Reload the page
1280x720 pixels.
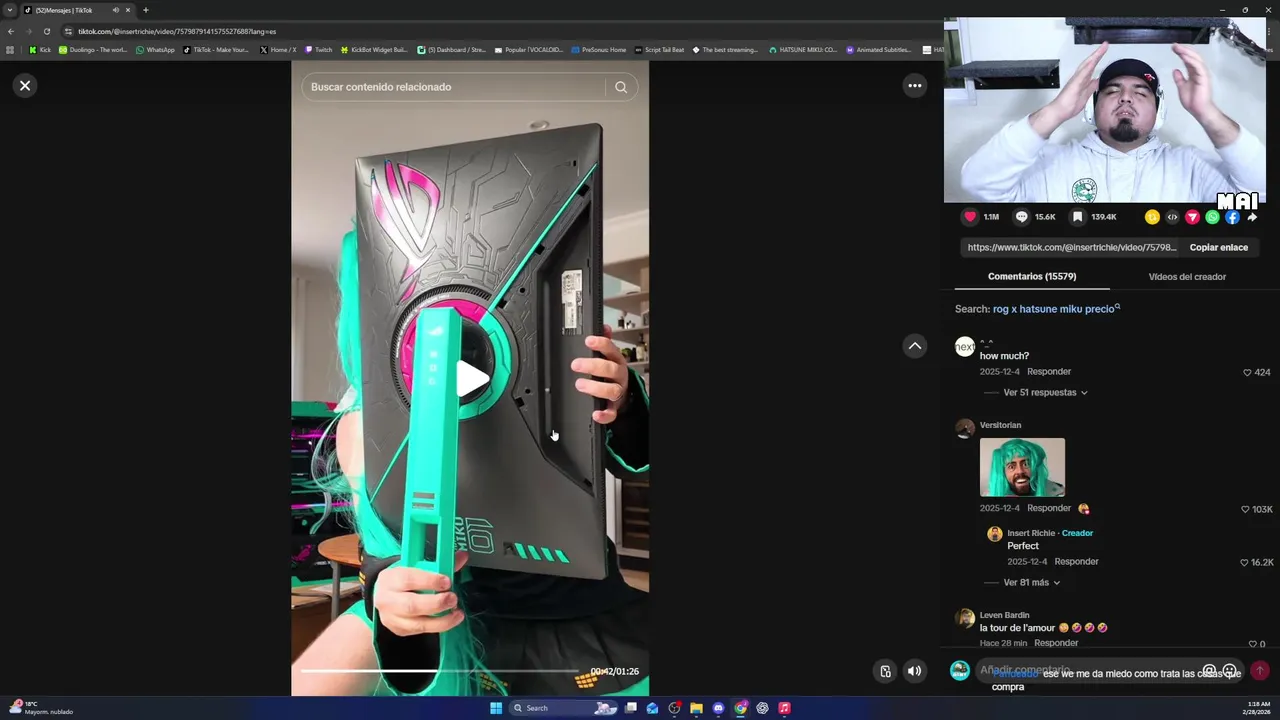(46, 31)
